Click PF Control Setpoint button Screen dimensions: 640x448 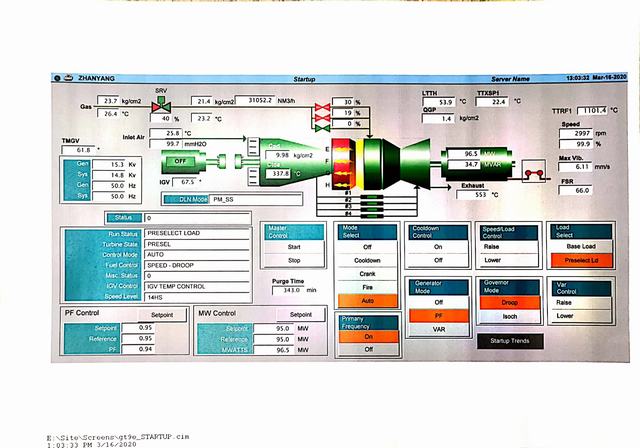[162, 315]
